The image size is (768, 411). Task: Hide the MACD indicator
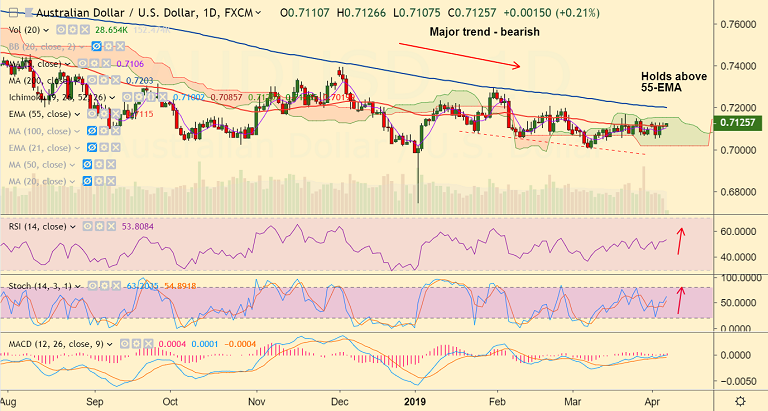[x=124, y=344]
